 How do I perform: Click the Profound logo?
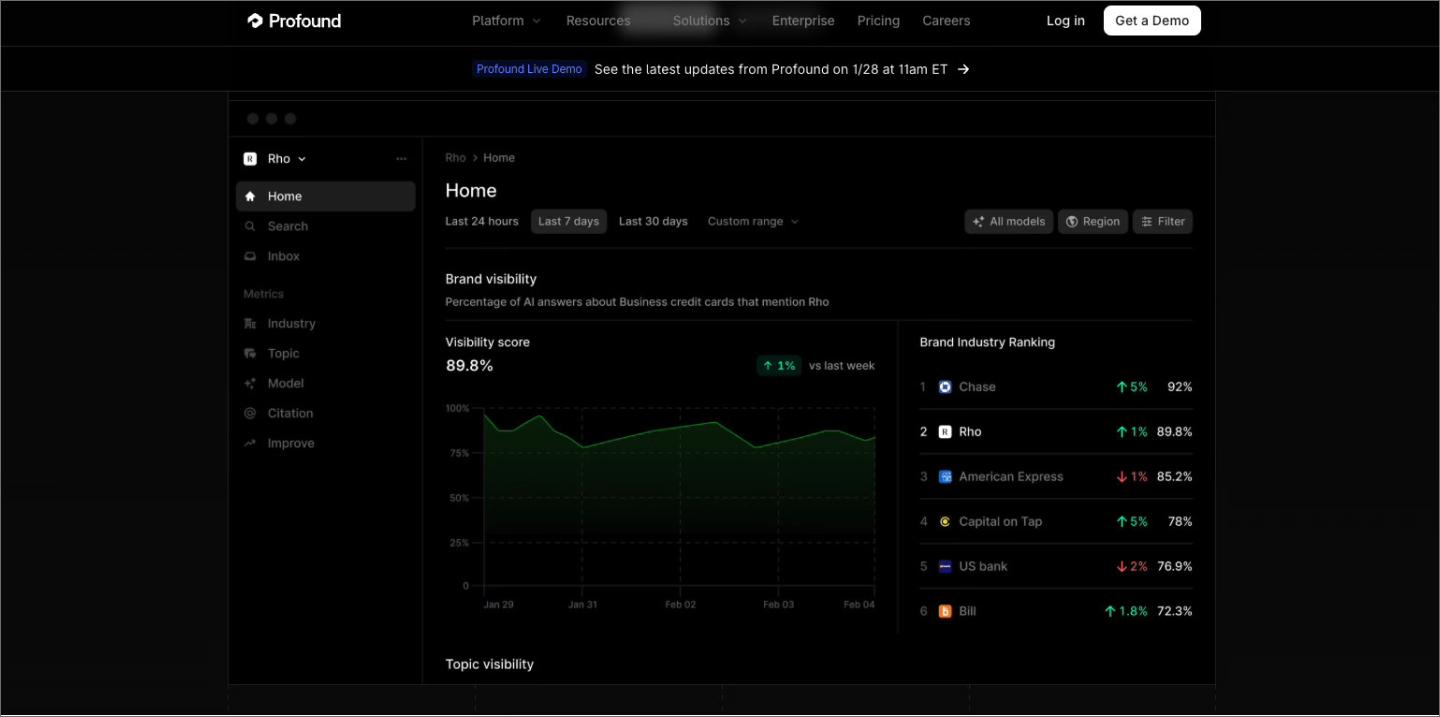[294, 21]
